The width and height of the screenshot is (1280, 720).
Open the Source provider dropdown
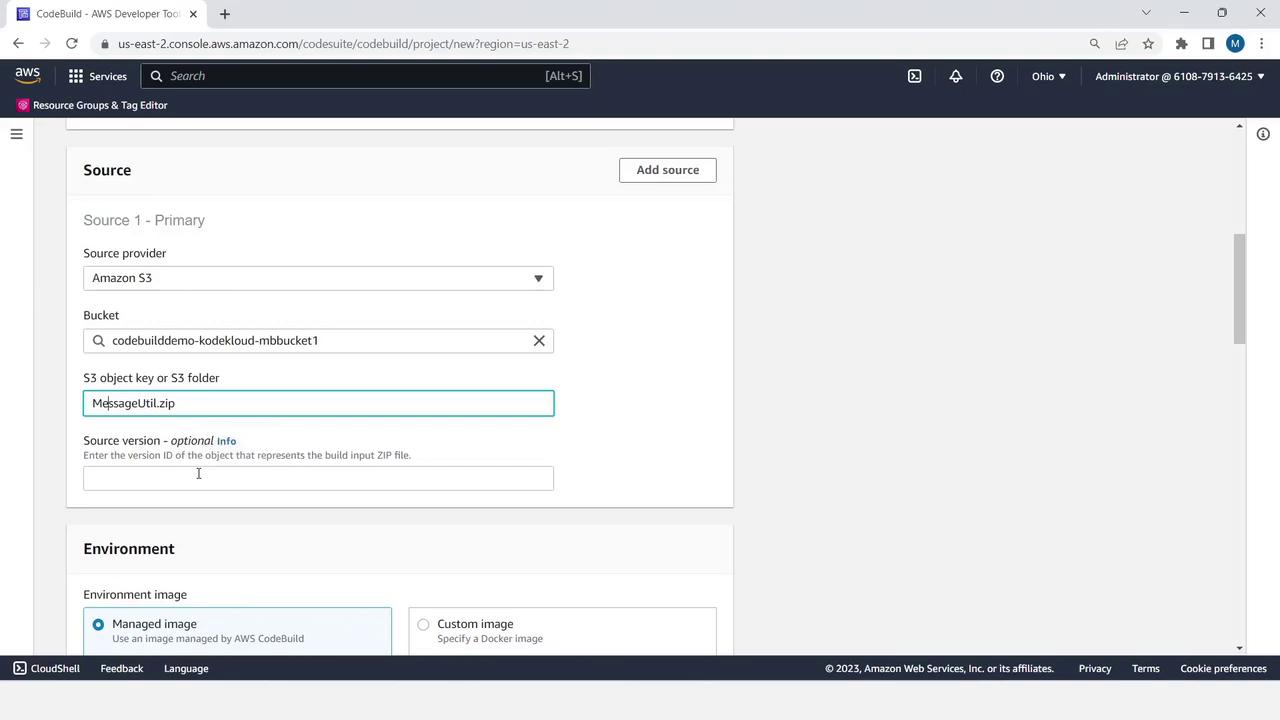[x=318, y=278]
